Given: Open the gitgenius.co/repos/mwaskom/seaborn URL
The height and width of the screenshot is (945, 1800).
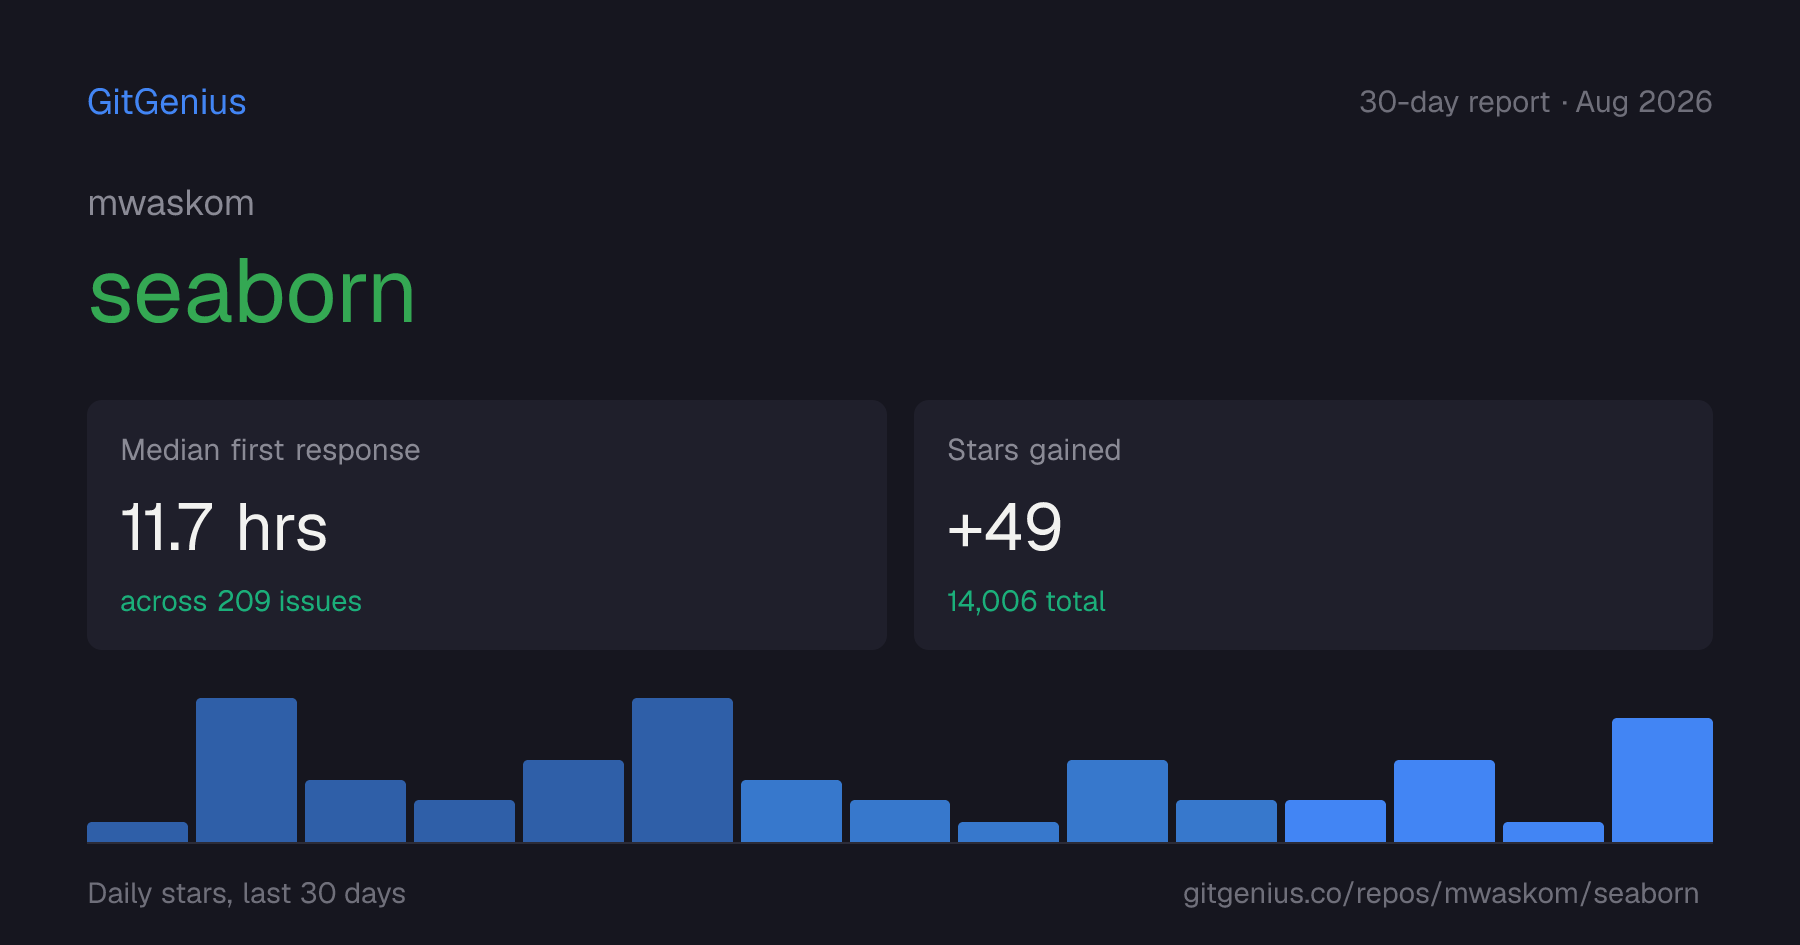Looking at the screenshot, I should (x=1441, y=893).
